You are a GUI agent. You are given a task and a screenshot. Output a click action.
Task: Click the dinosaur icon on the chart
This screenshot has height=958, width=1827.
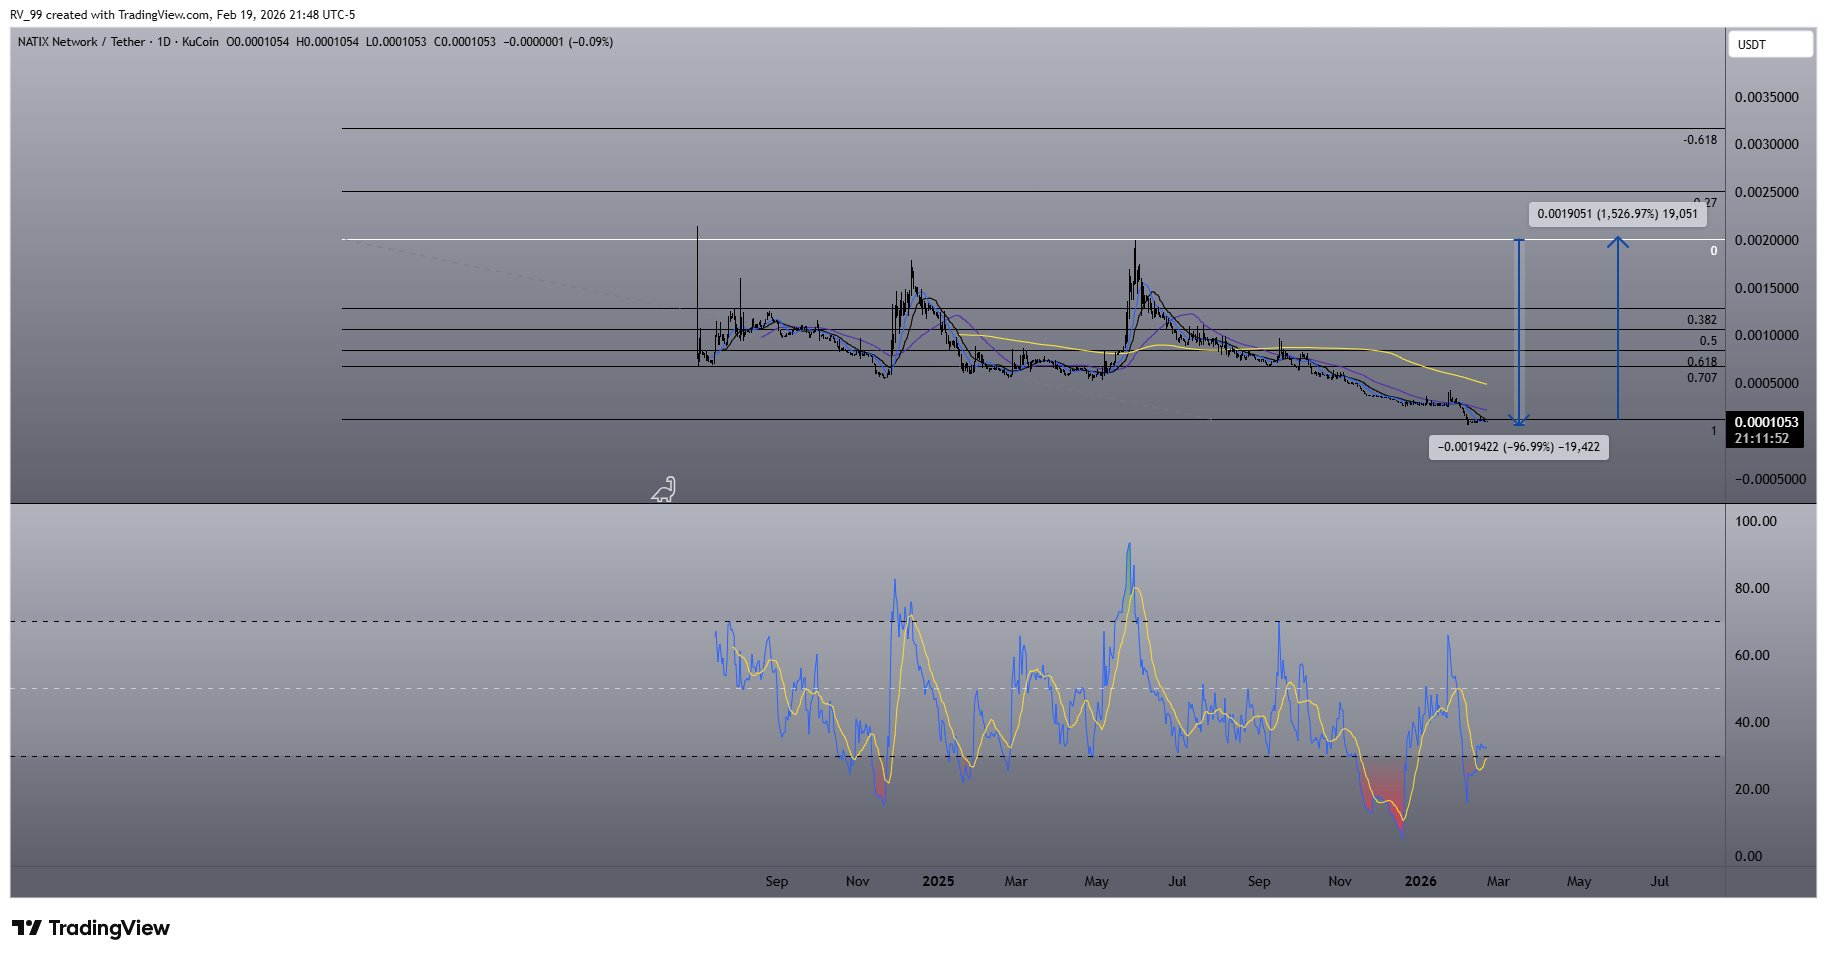664,489
